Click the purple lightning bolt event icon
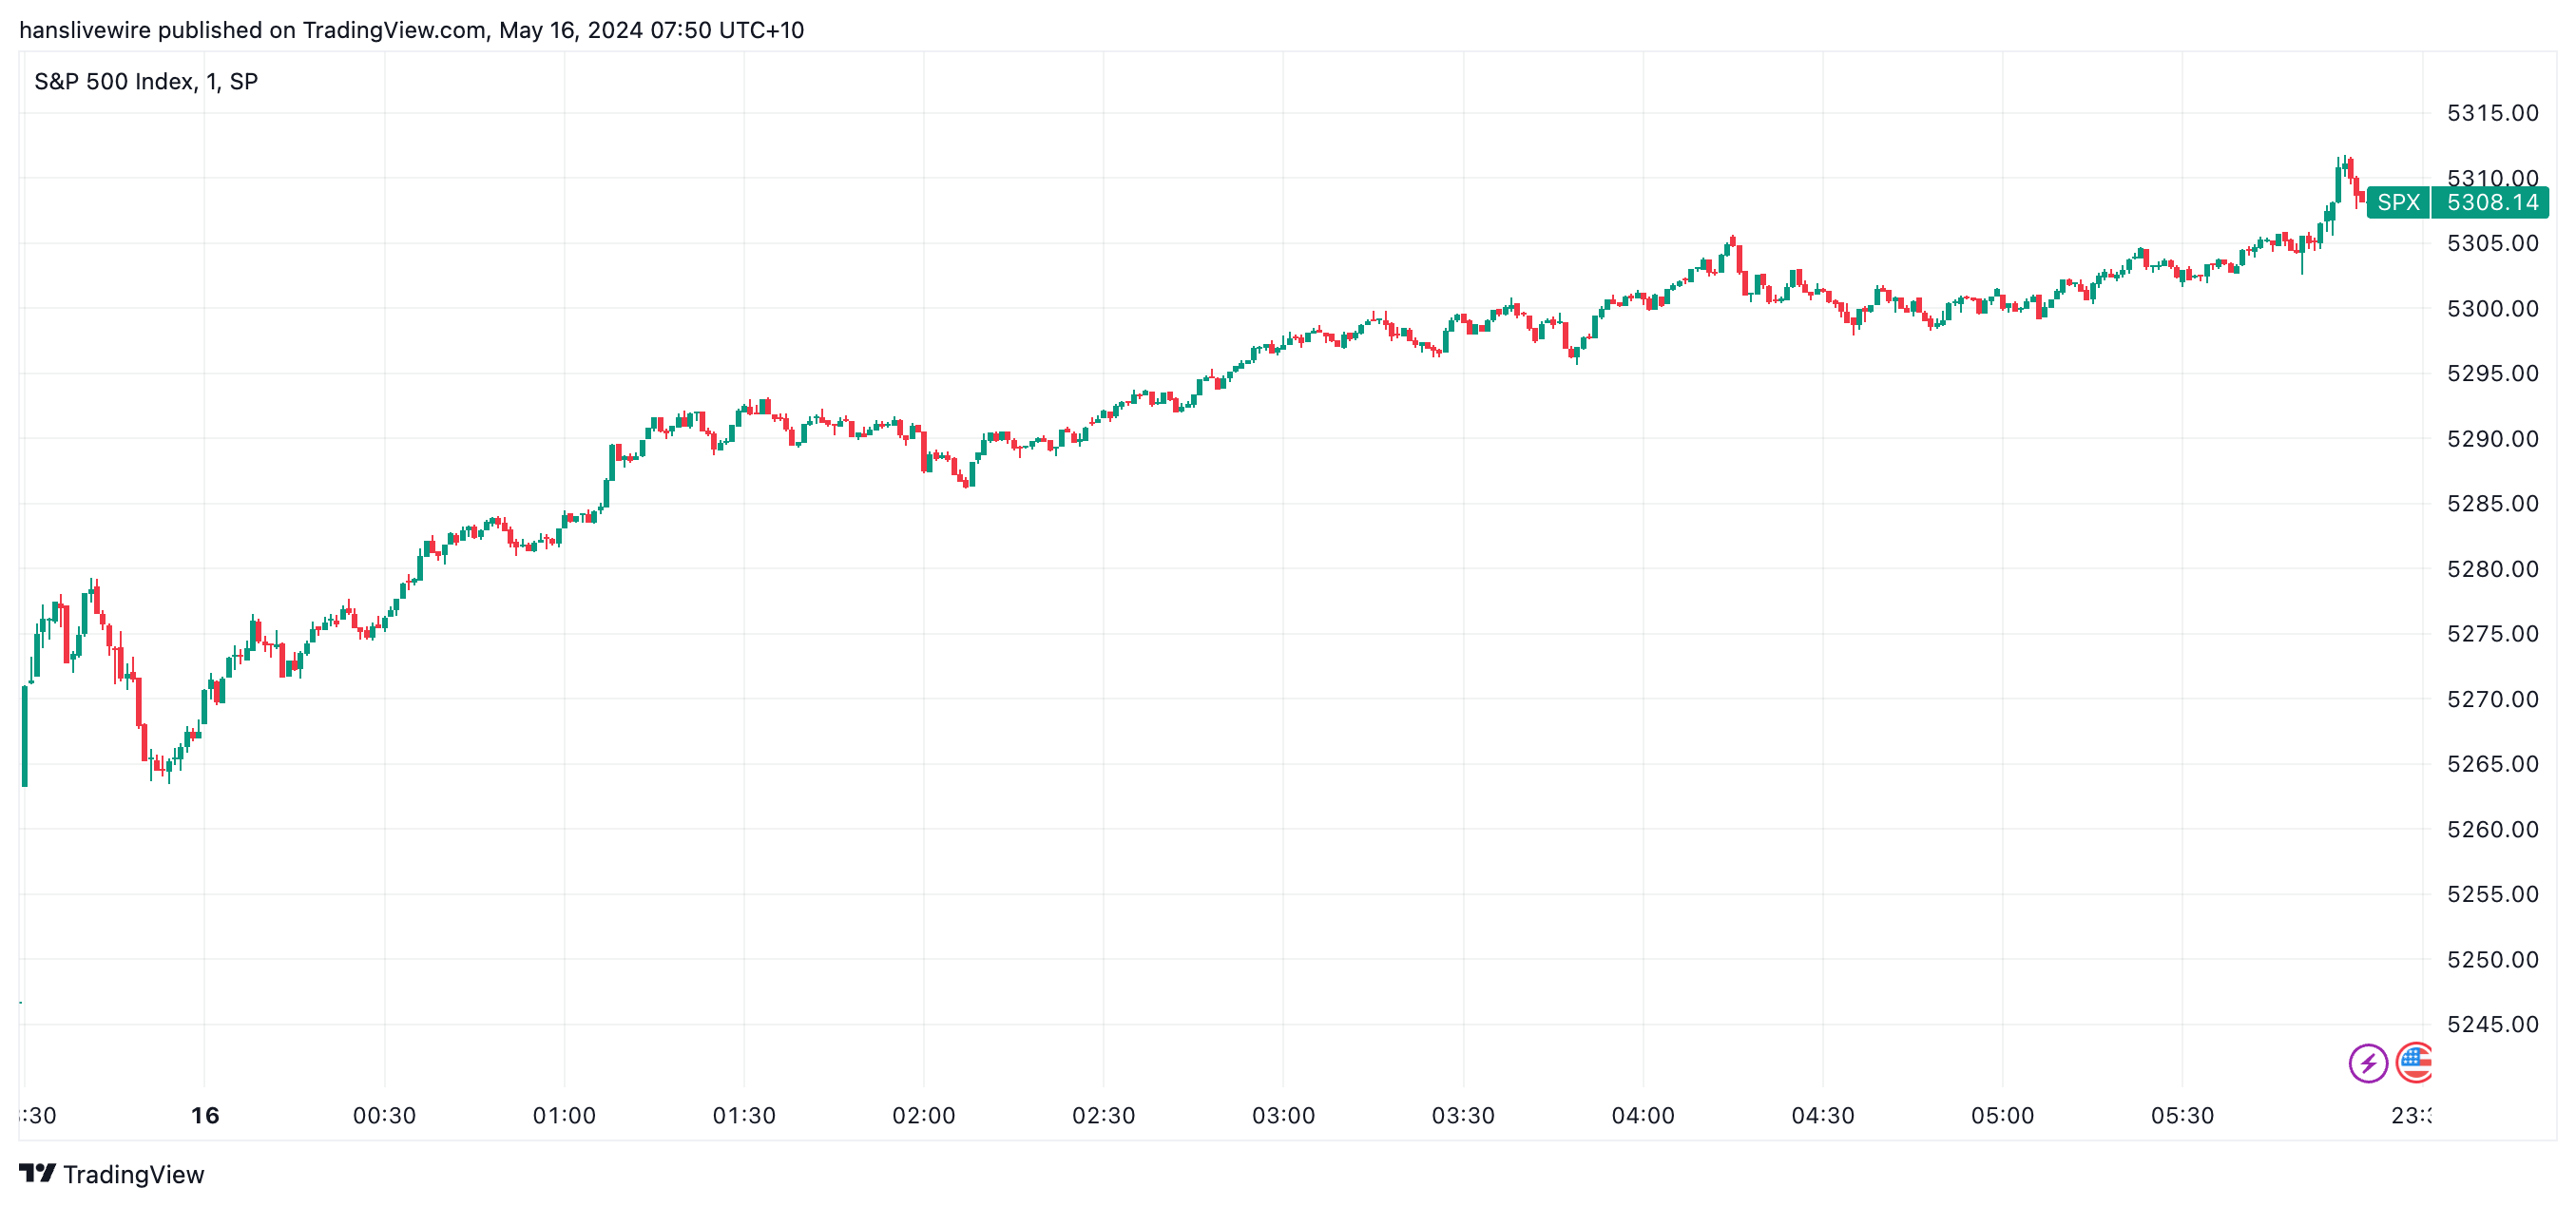 coord(2367,1062)
